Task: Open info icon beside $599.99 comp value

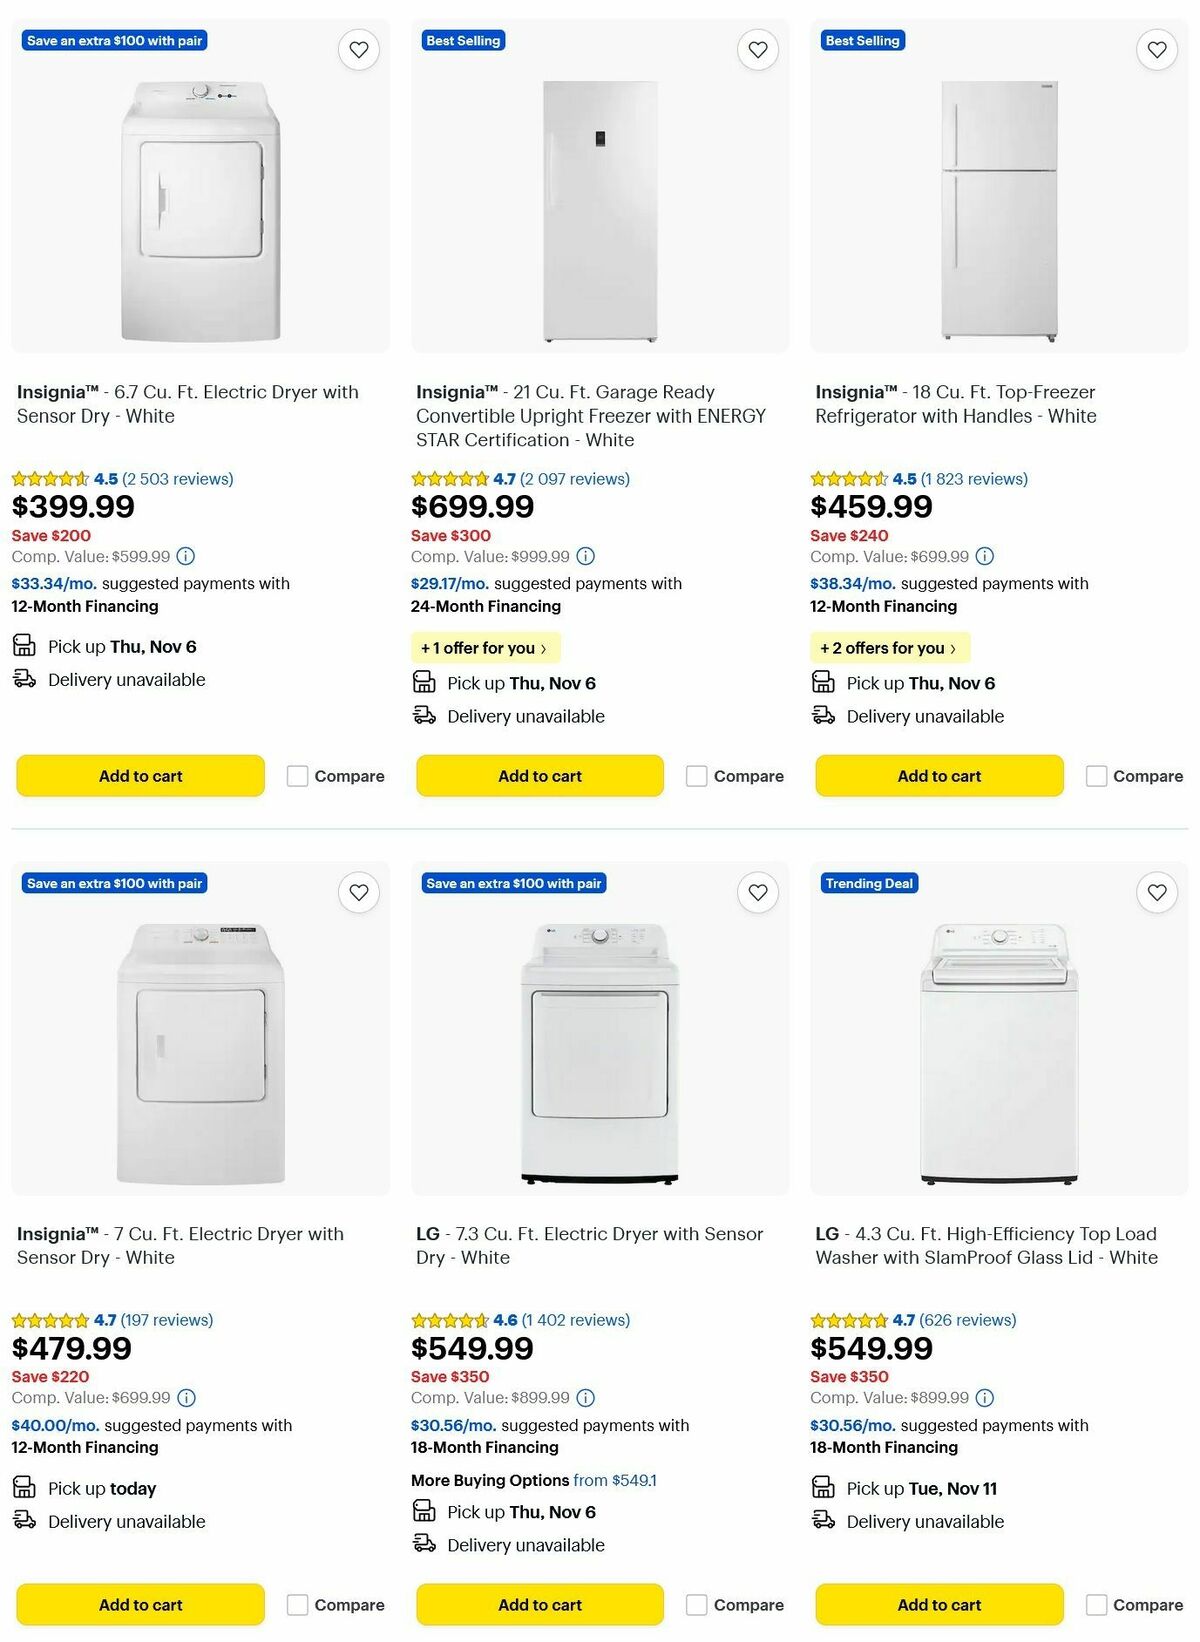Action: click(x=188, y=556)
